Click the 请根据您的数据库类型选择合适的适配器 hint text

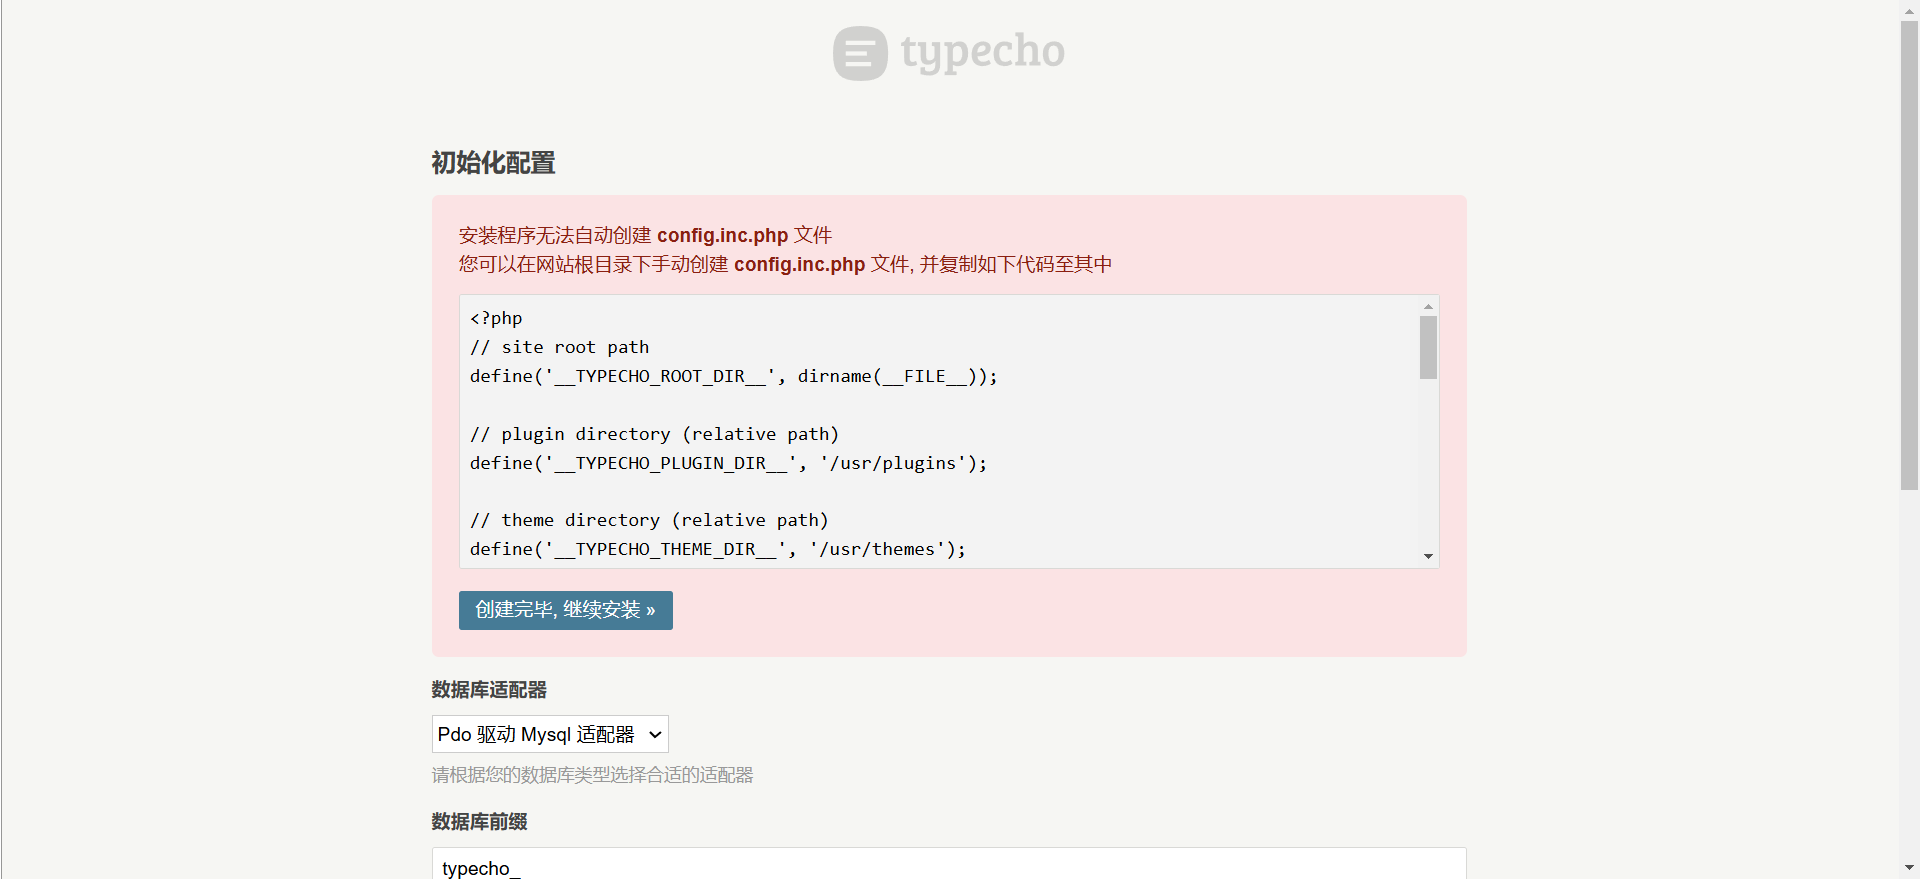(x=592, y=775)
